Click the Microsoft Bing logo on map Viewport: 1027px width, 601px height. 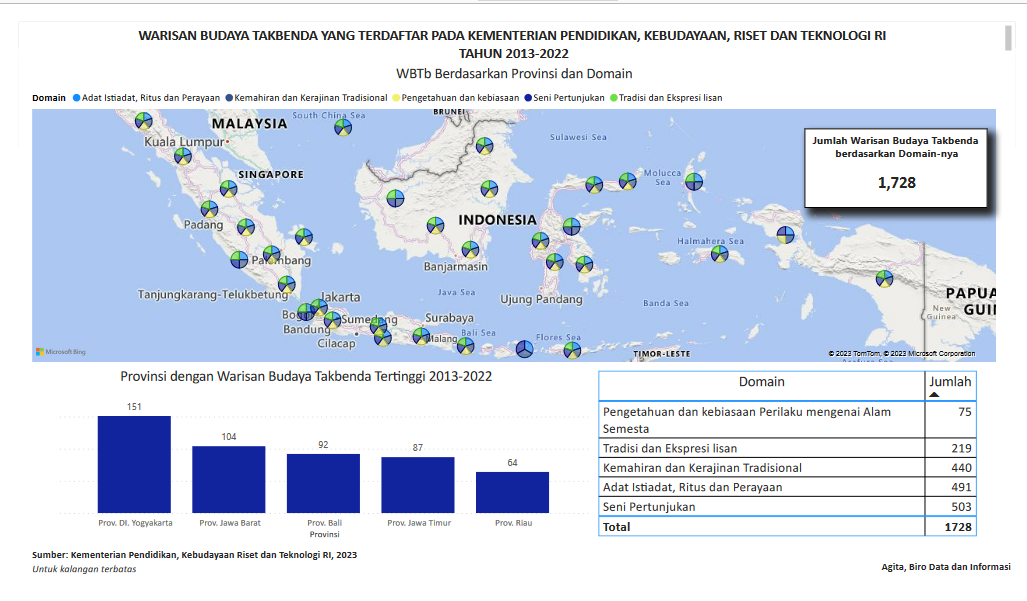click(x=61, y=352)
